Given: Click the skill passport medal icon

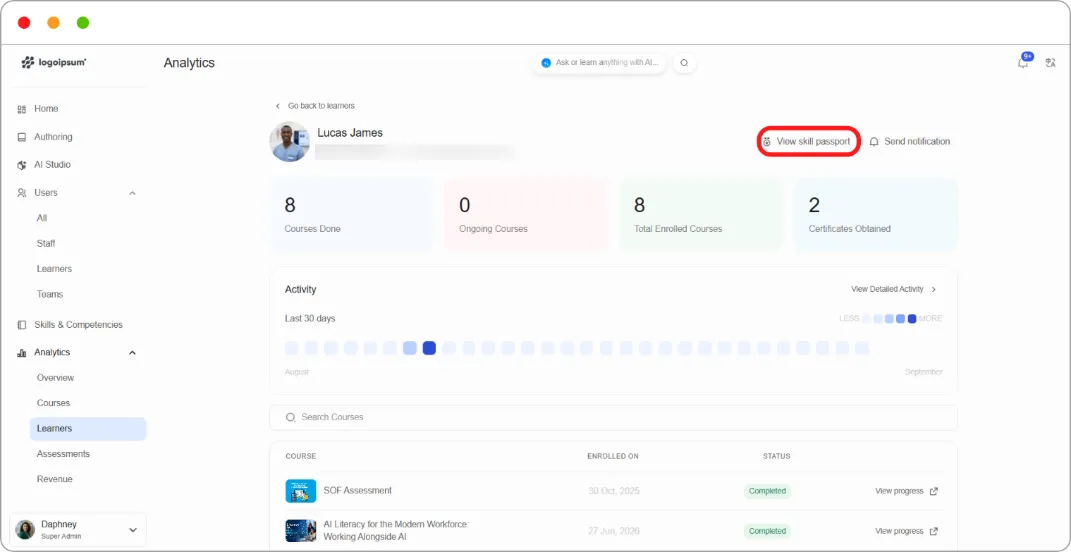Looking at the screenshot, I should [767, 142].
